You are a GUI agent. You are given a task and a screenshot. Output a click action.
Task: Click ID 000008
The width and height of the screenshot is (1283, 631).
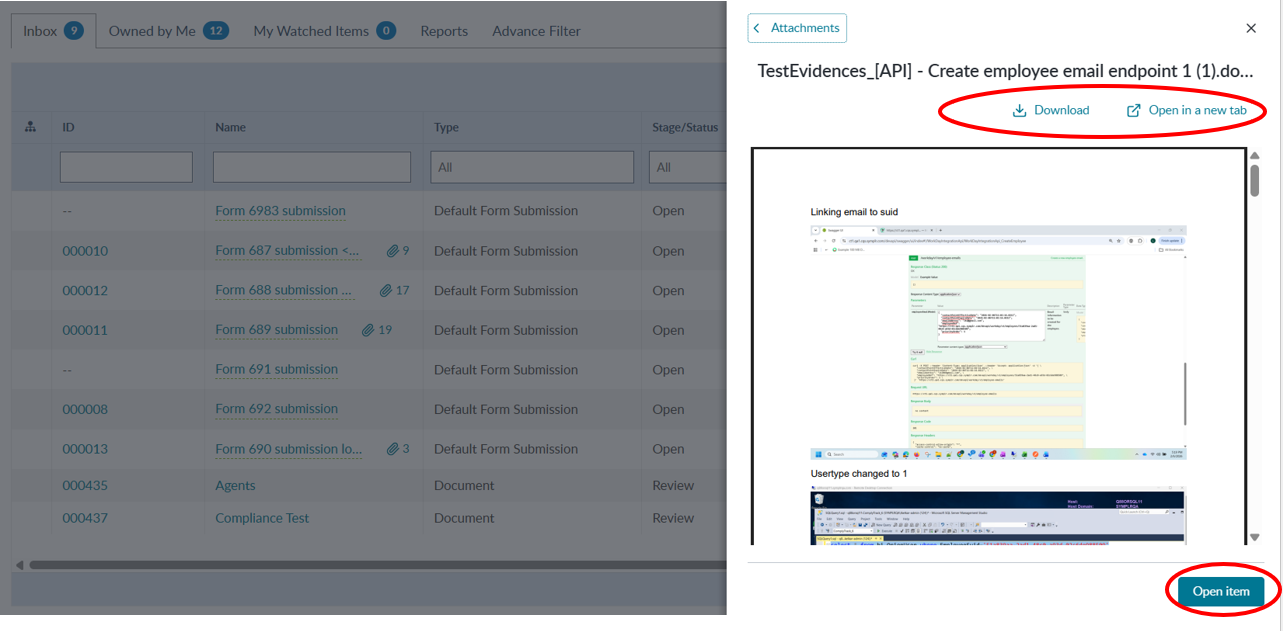coord(85,409)
